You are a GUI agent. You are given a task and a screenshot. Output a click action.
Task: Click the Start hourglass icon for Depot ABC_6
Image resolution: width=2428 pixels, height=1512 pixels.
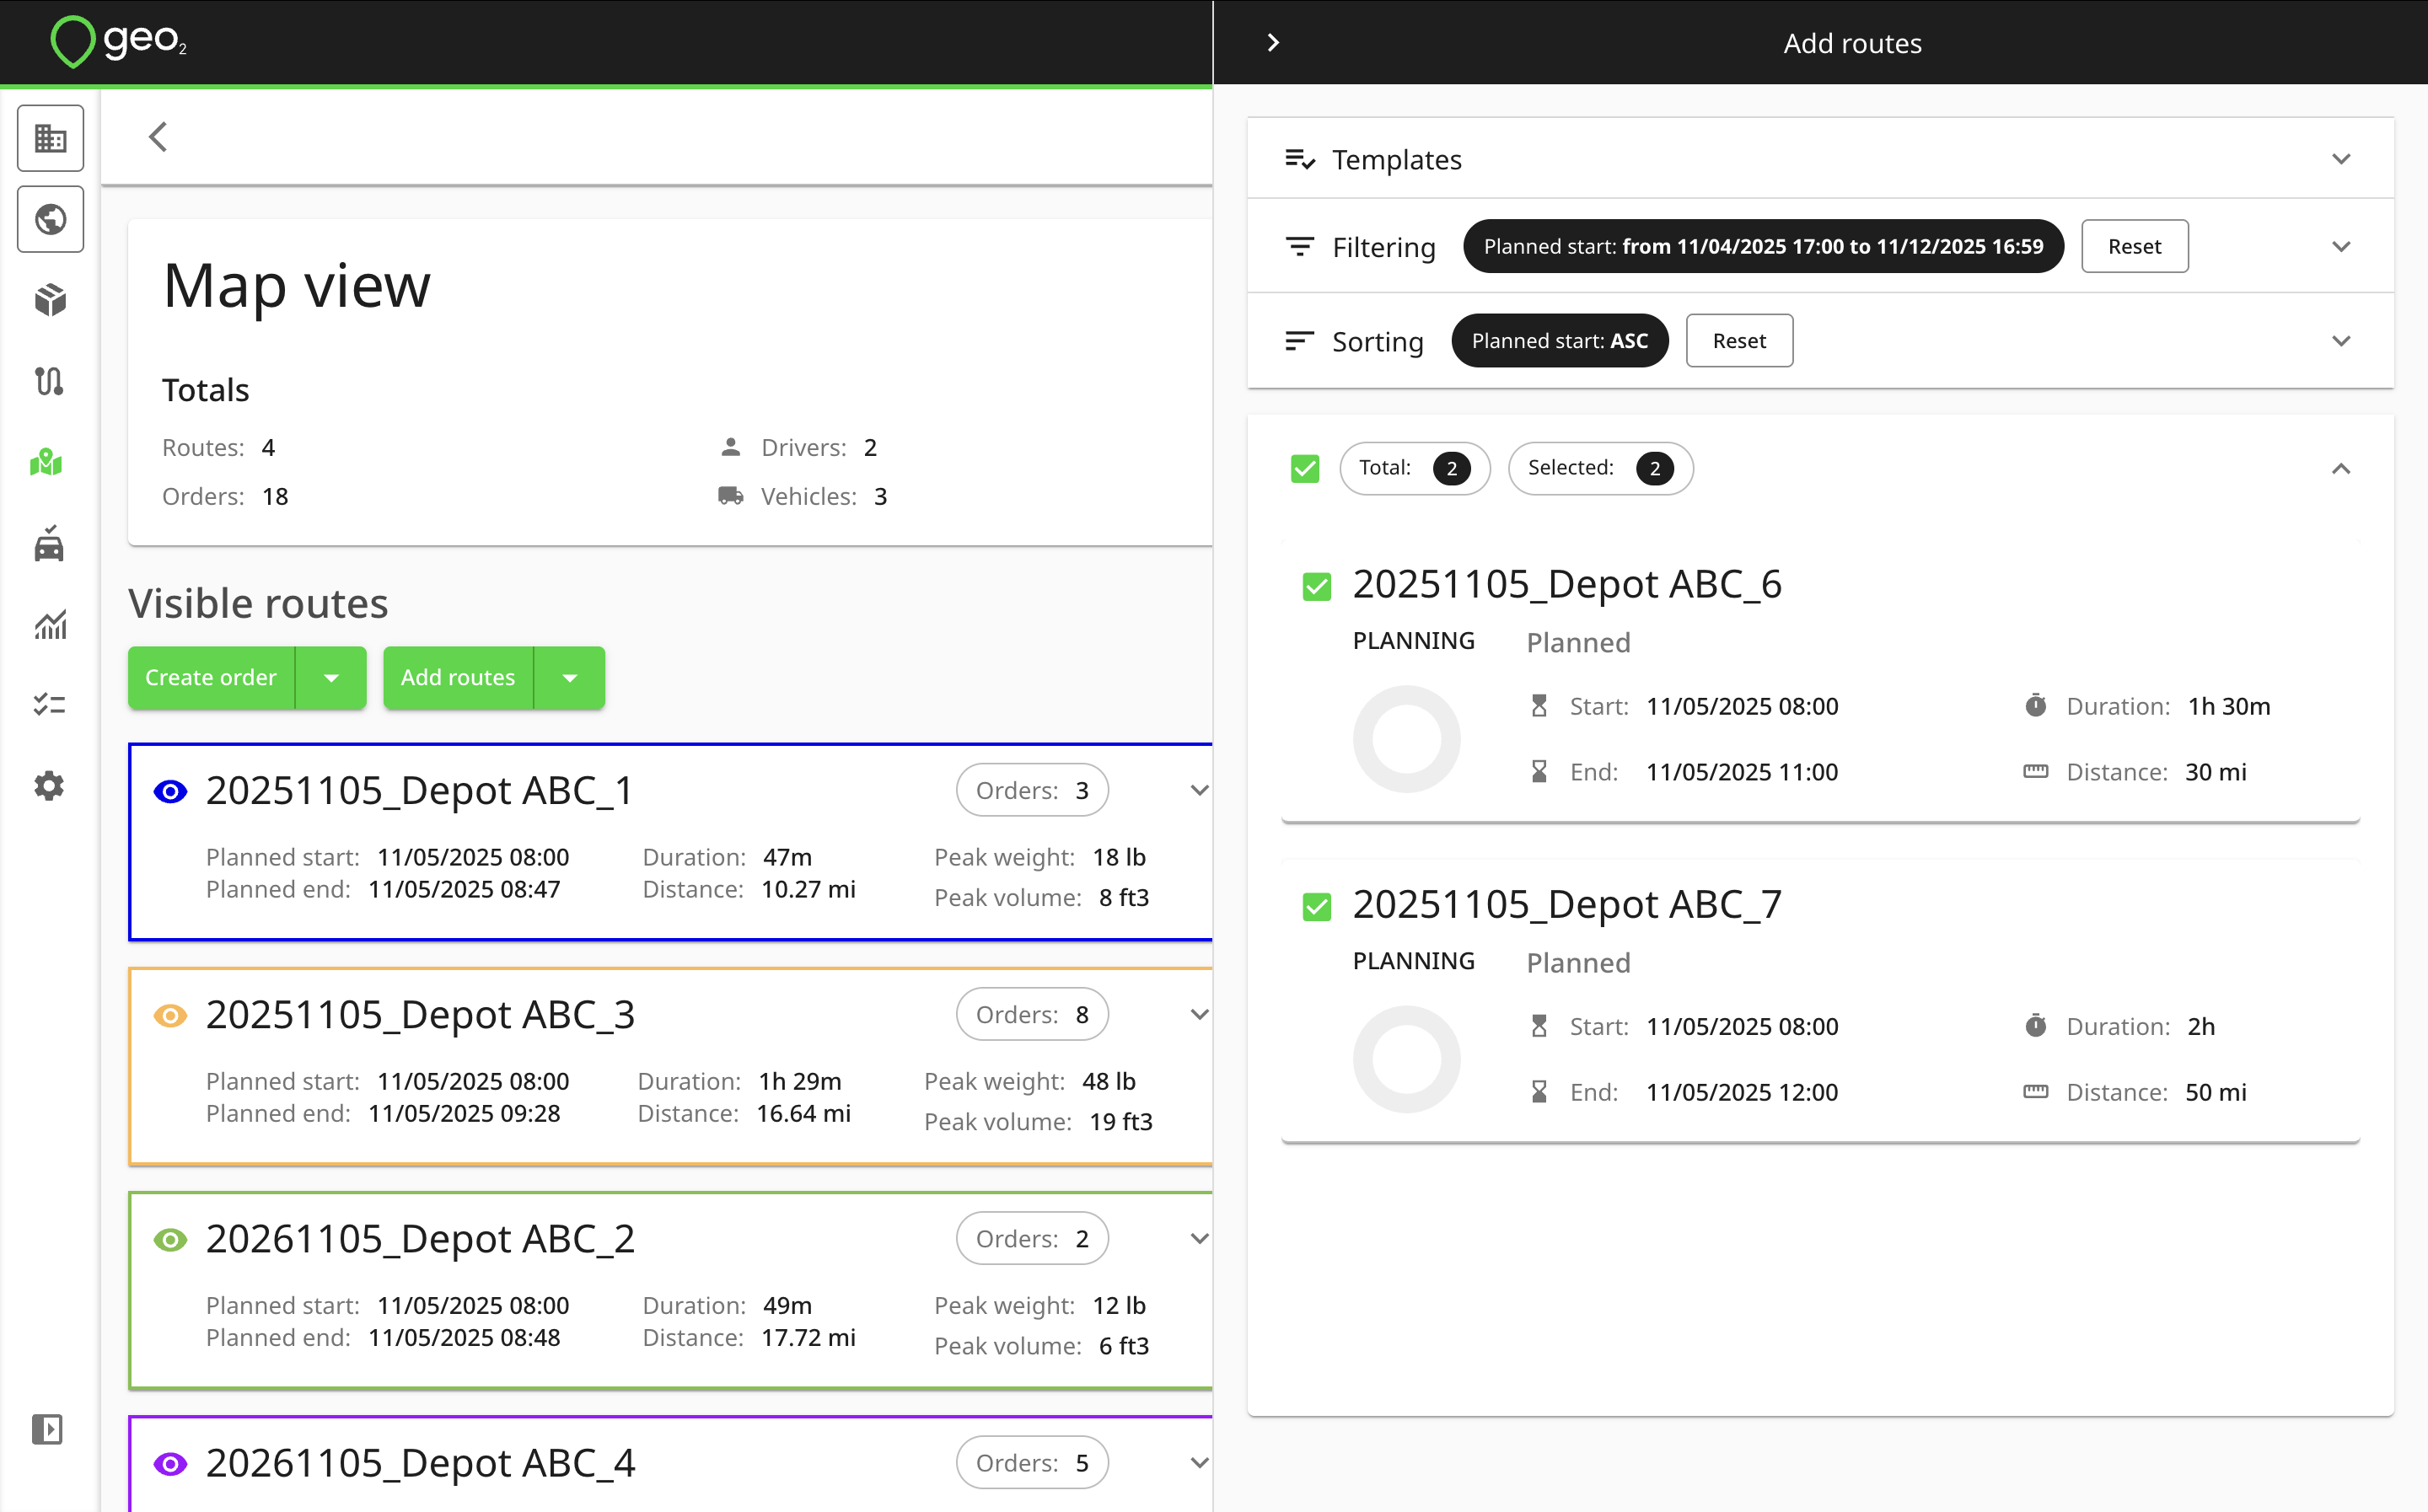tap(1540, 706)
